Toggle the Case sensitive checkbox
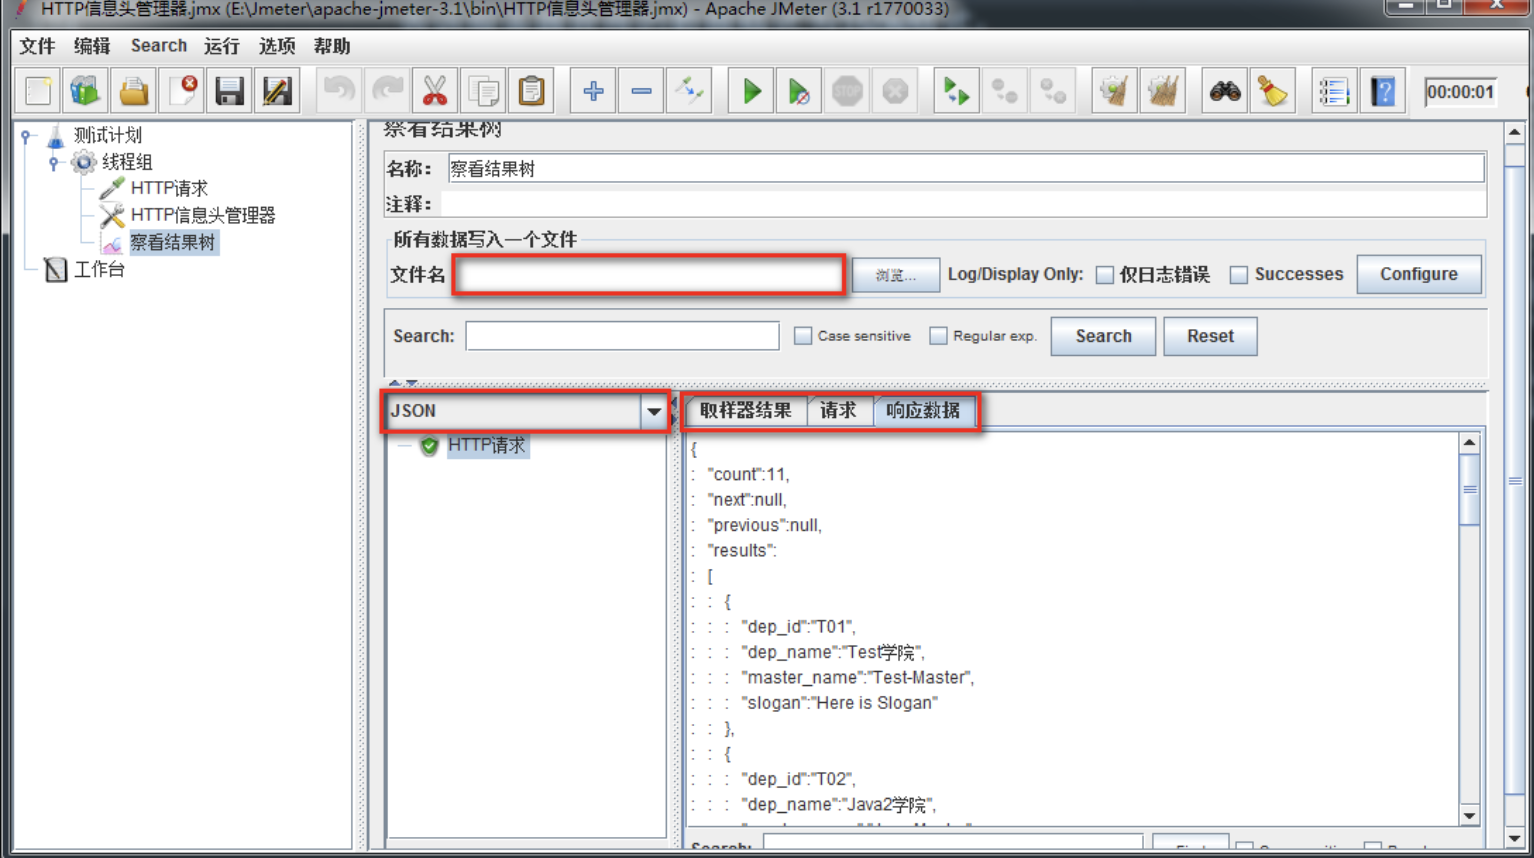 pos(803,336)
